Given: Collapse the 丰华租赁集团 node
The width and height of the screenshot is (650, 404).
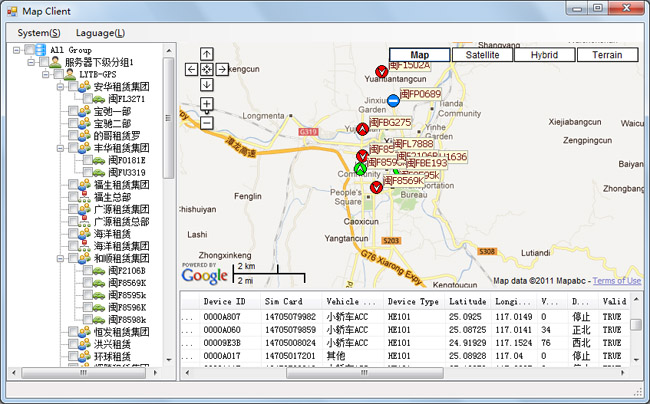Looking at the screenshot, I should pyautogui.click(x=60, y=148).
